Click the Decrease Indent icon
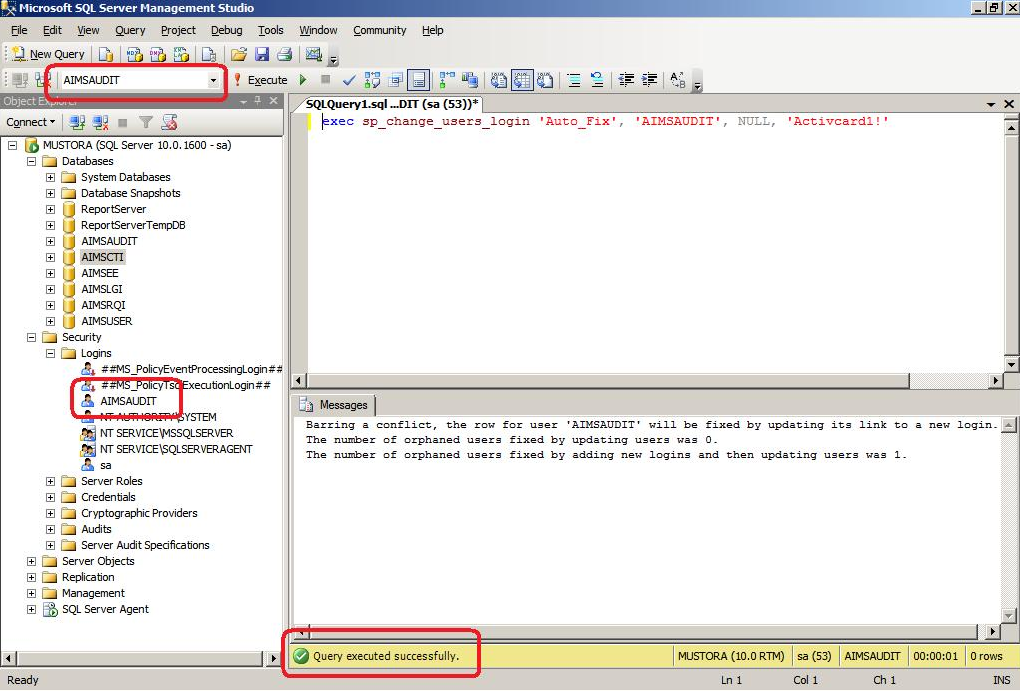This screenshot has height=691, width=1020. [626, 80]
